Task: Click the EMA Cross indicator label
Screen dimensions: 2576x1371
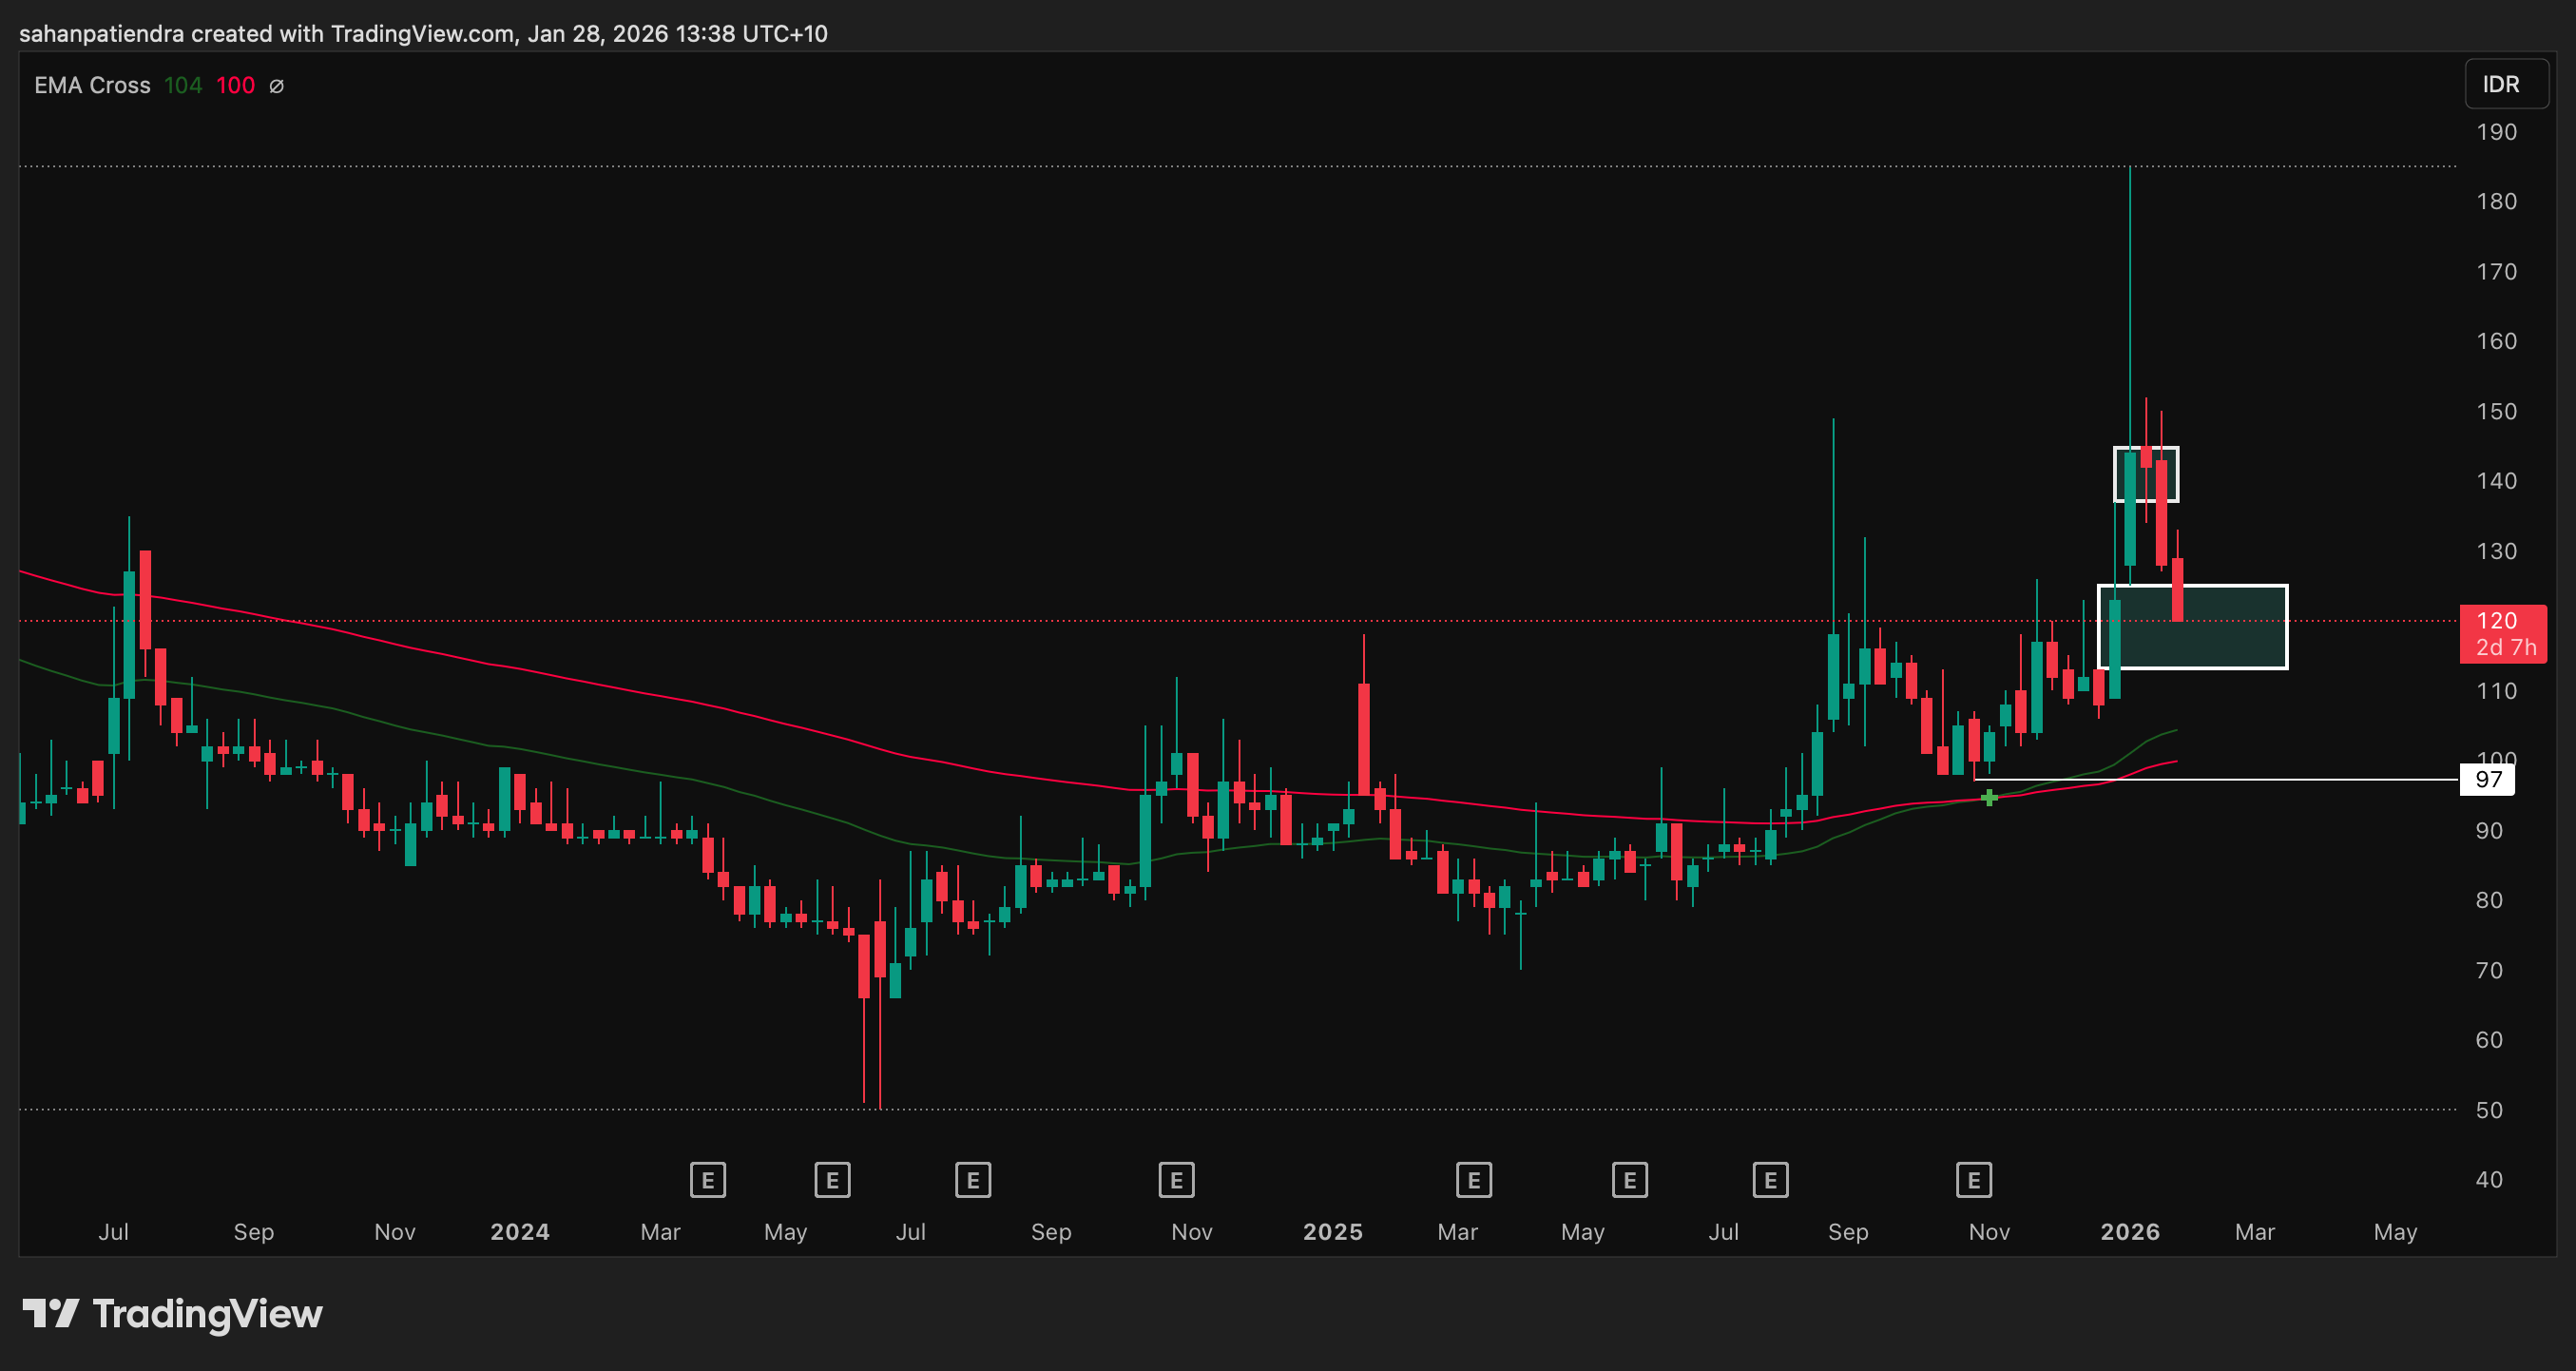Action: pyautogui.click(x=92, y=86)
